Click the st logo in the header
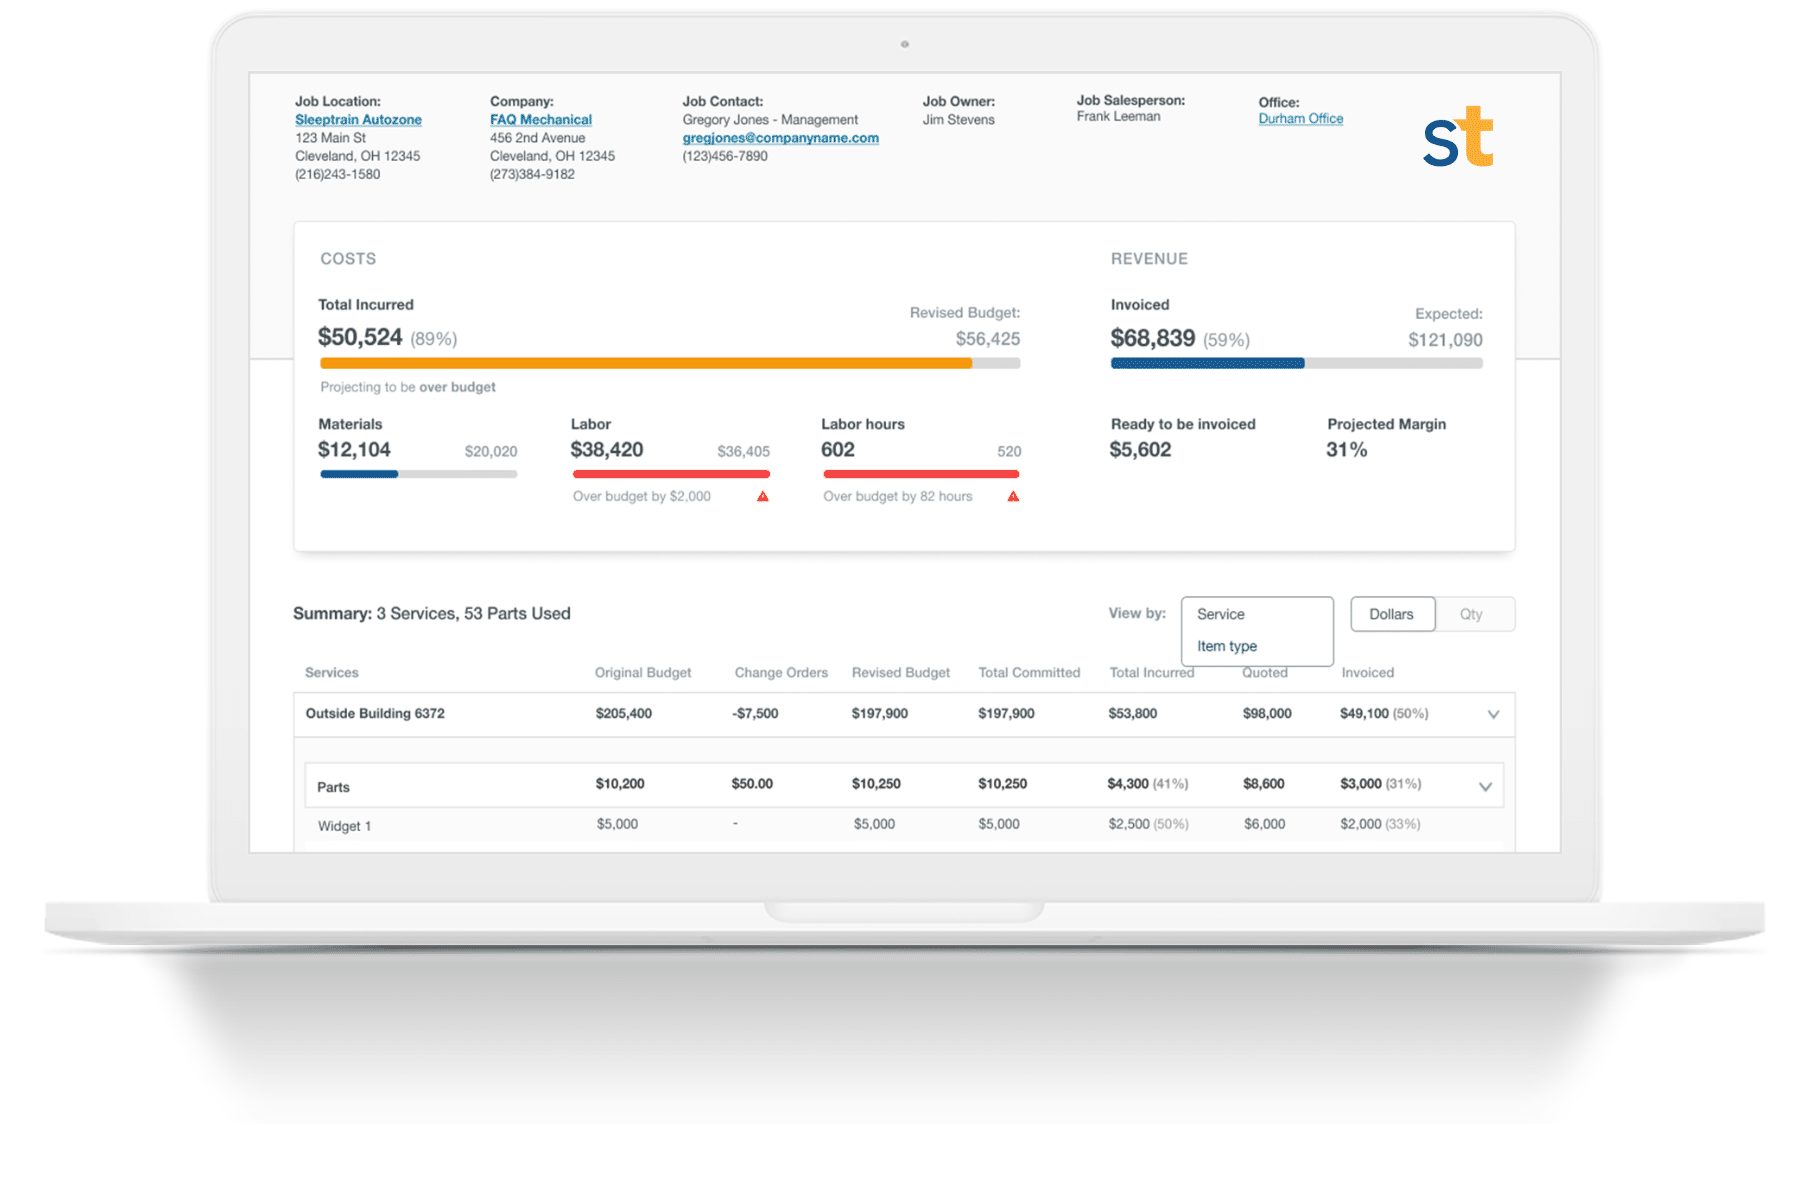The image size is (1816, 1198). point(1458,137)
